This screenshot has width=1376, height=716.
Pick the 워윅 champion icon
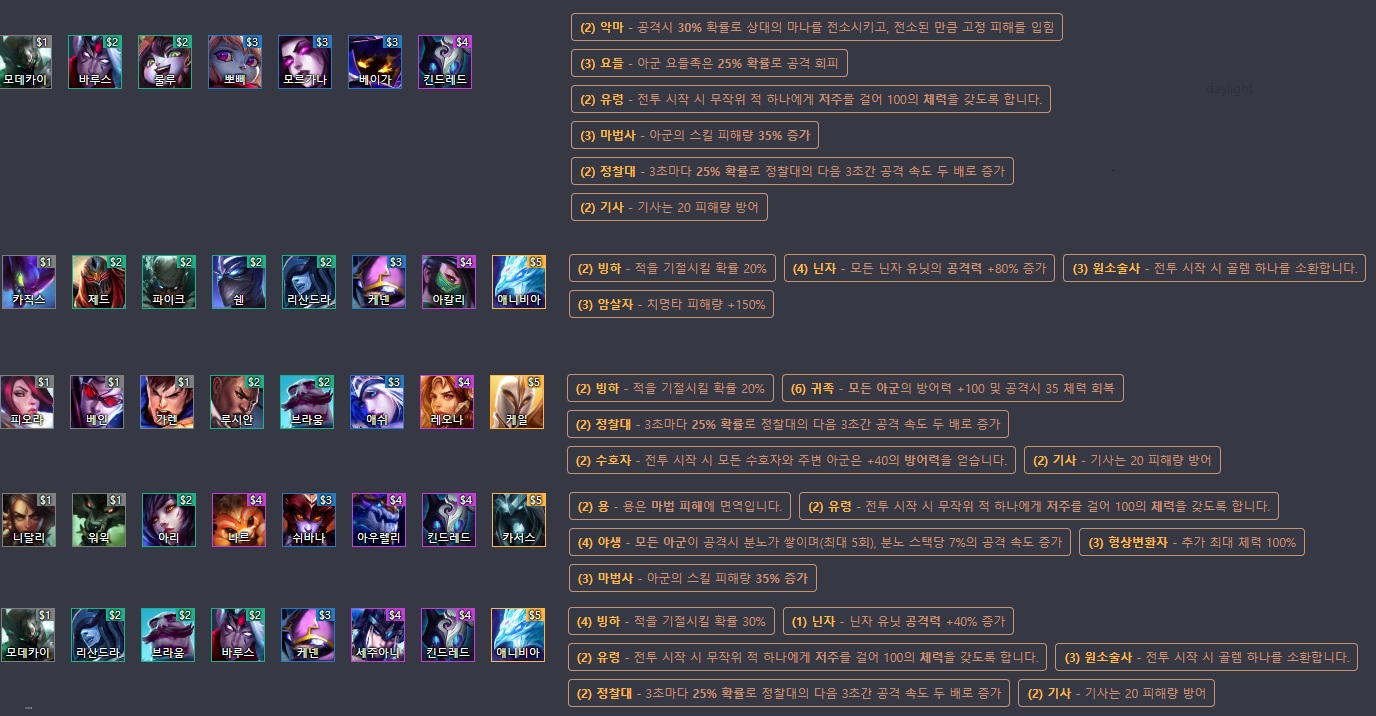pyautogui.click(x=99, y=520)
